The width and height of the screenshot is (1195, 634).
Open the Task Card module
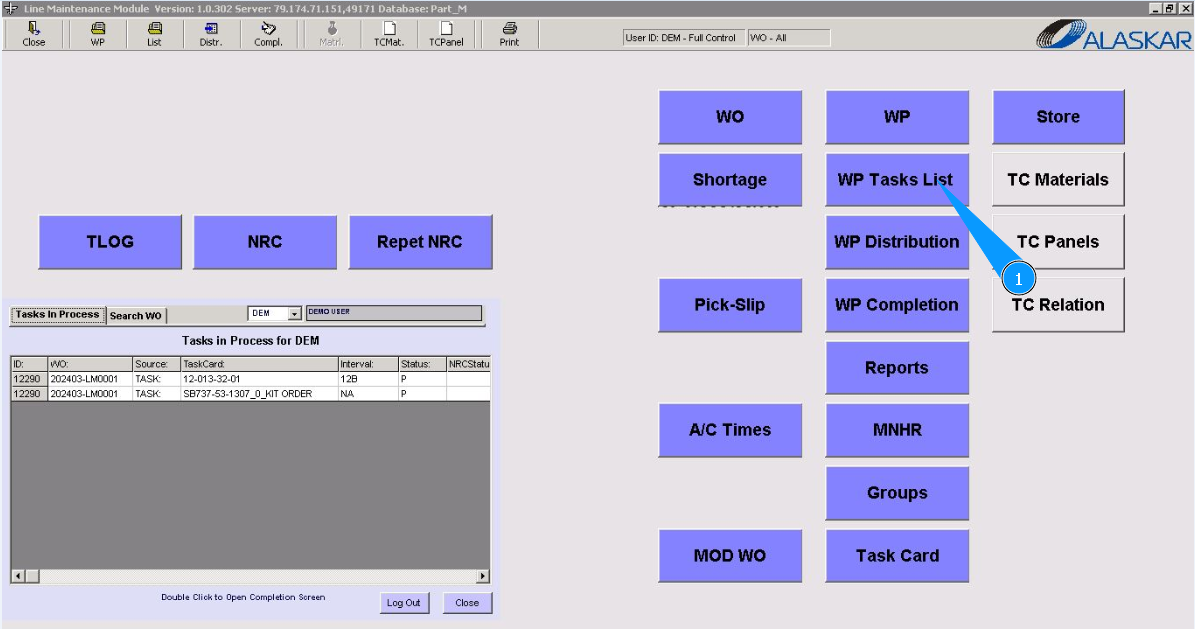(x=897, y=556)
